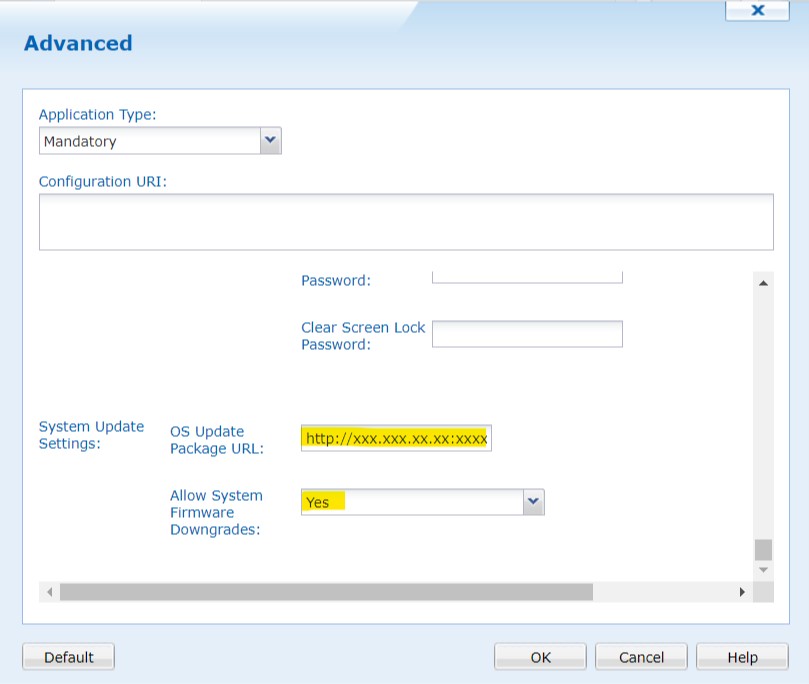Image resolution: width=809 pixels, height=684 pixels.
Task: Confirm settings with the OK button
Action: [540, 657]
